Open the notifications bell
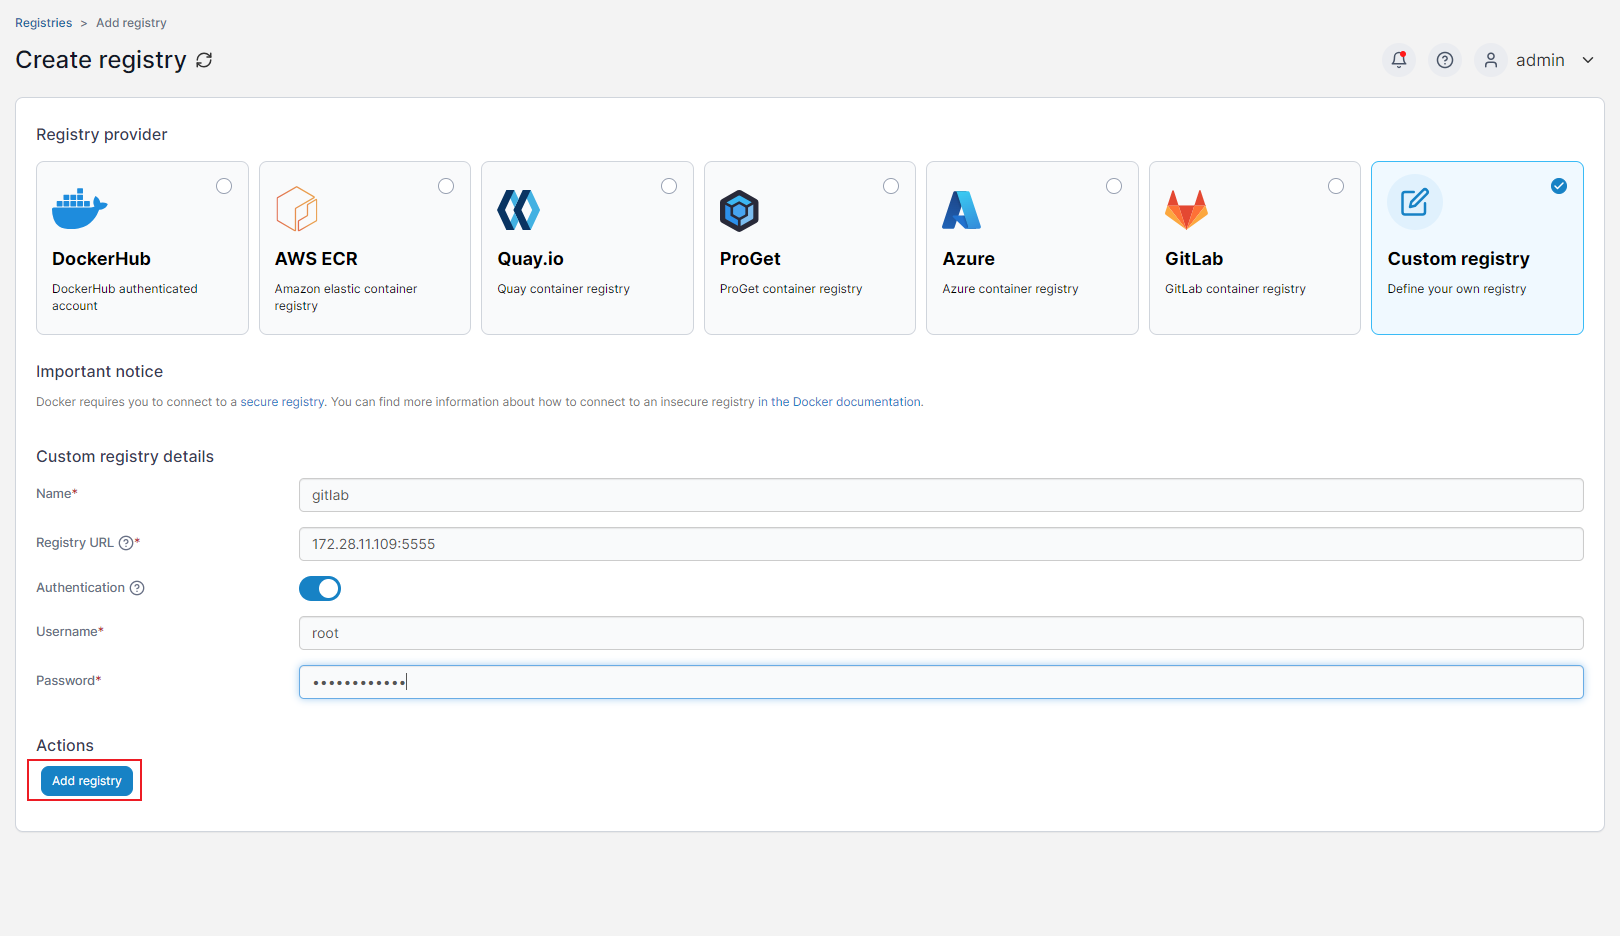 (1399, 60)
